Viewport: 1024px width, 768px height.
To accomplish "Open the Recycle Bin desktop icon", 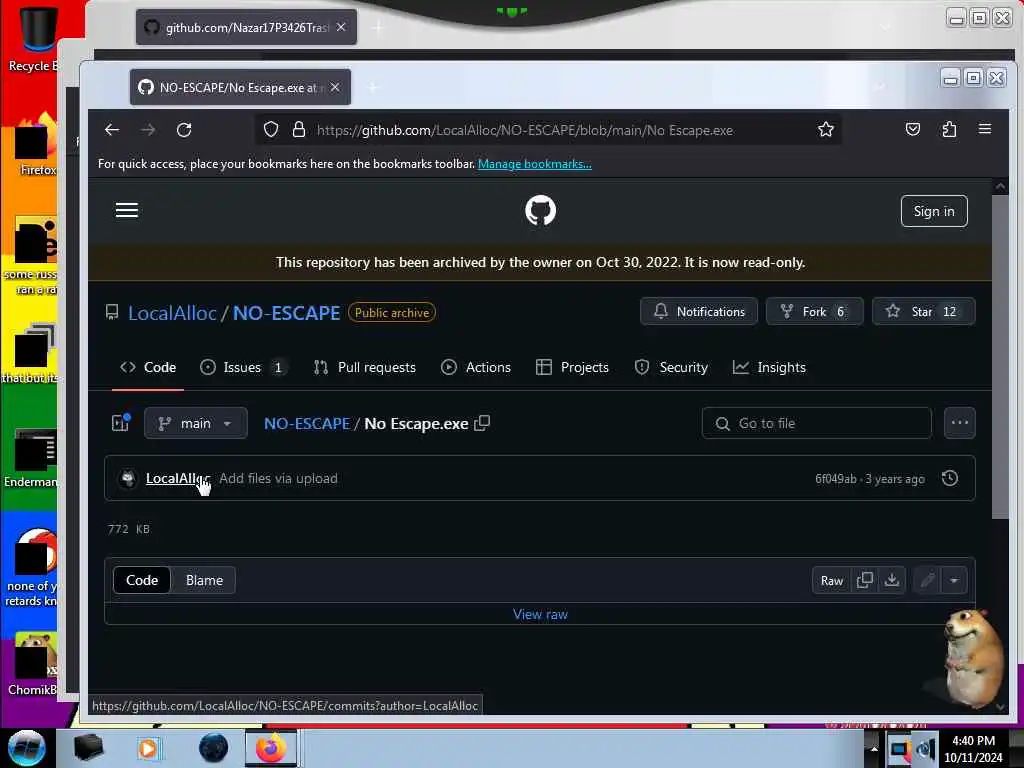I will tap(36, 37).
